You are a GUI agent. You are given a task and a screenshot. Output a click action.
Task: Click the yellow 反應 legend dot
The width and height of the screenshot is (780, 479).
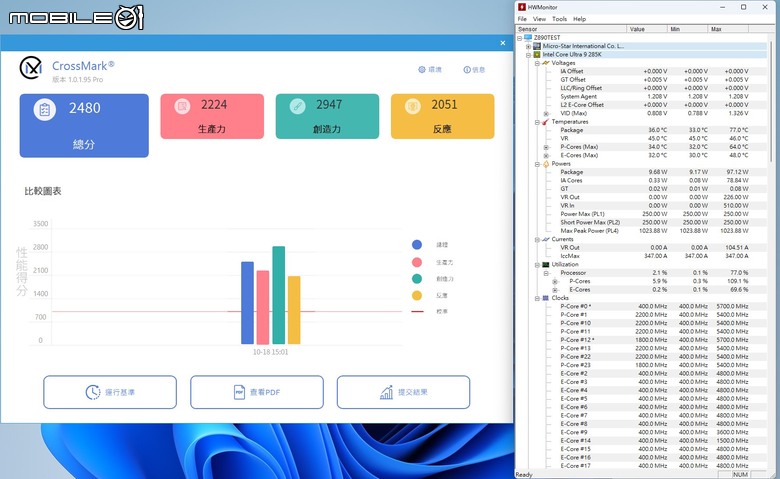[417, 295]
